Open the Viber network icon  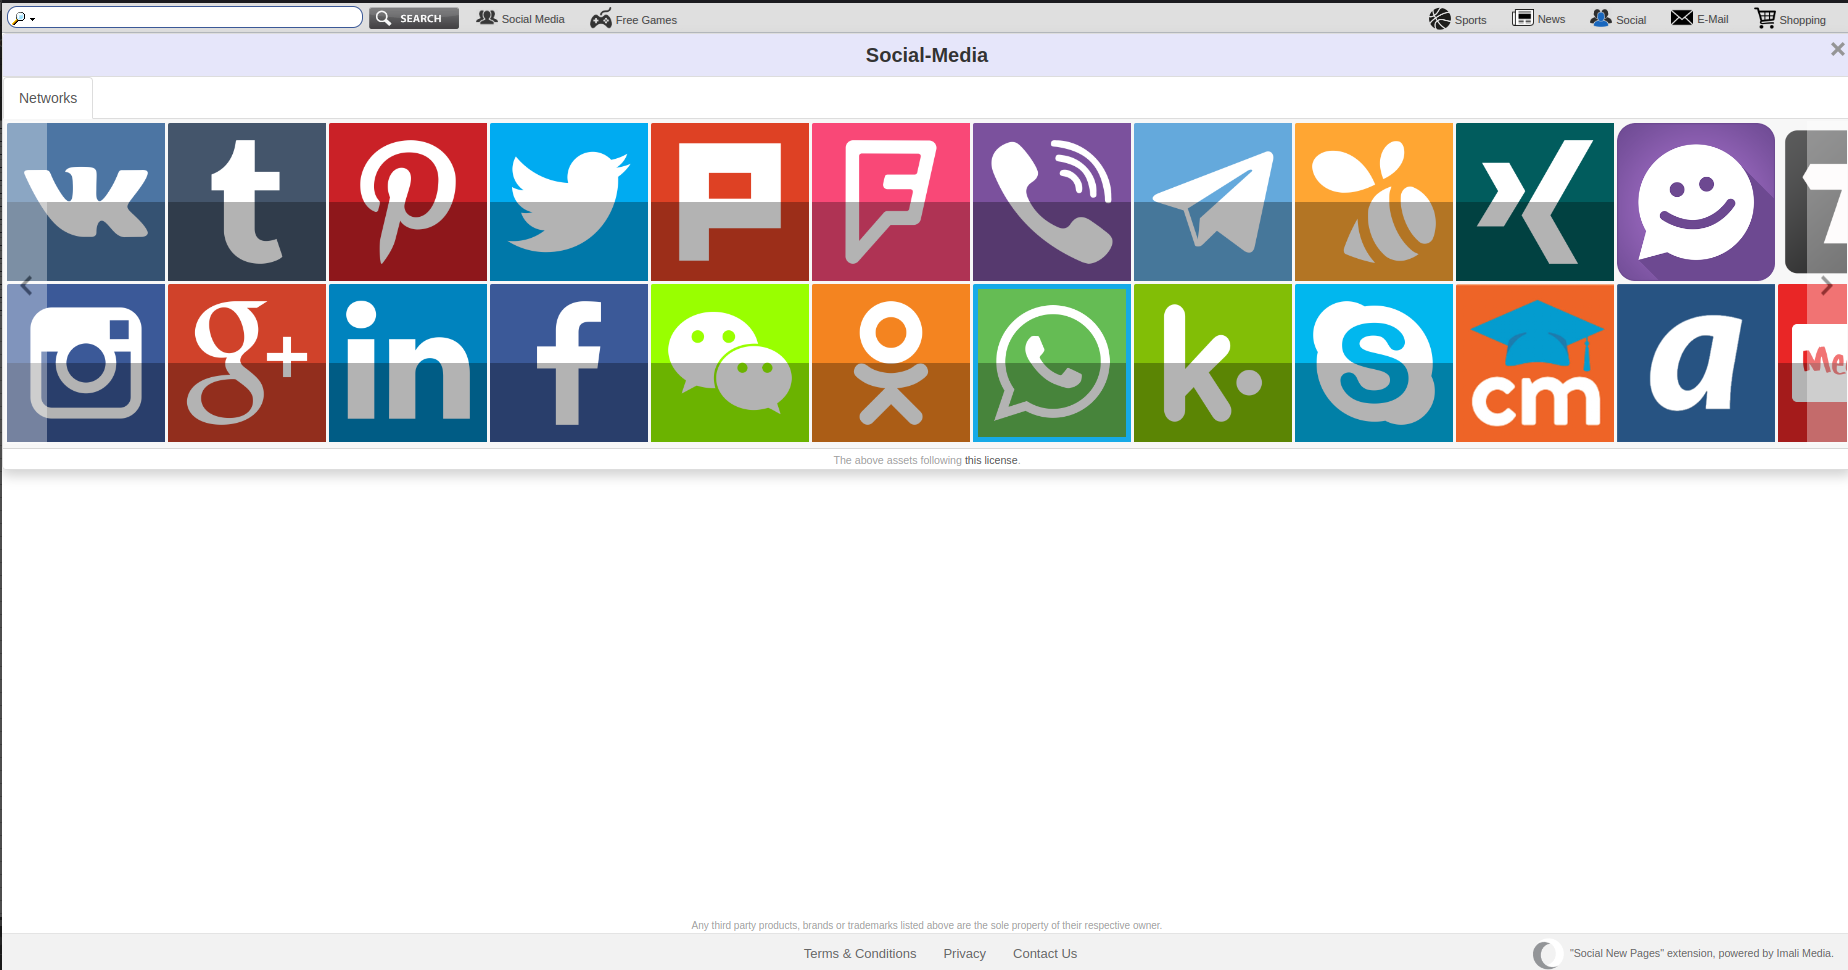coord(1051,201)
